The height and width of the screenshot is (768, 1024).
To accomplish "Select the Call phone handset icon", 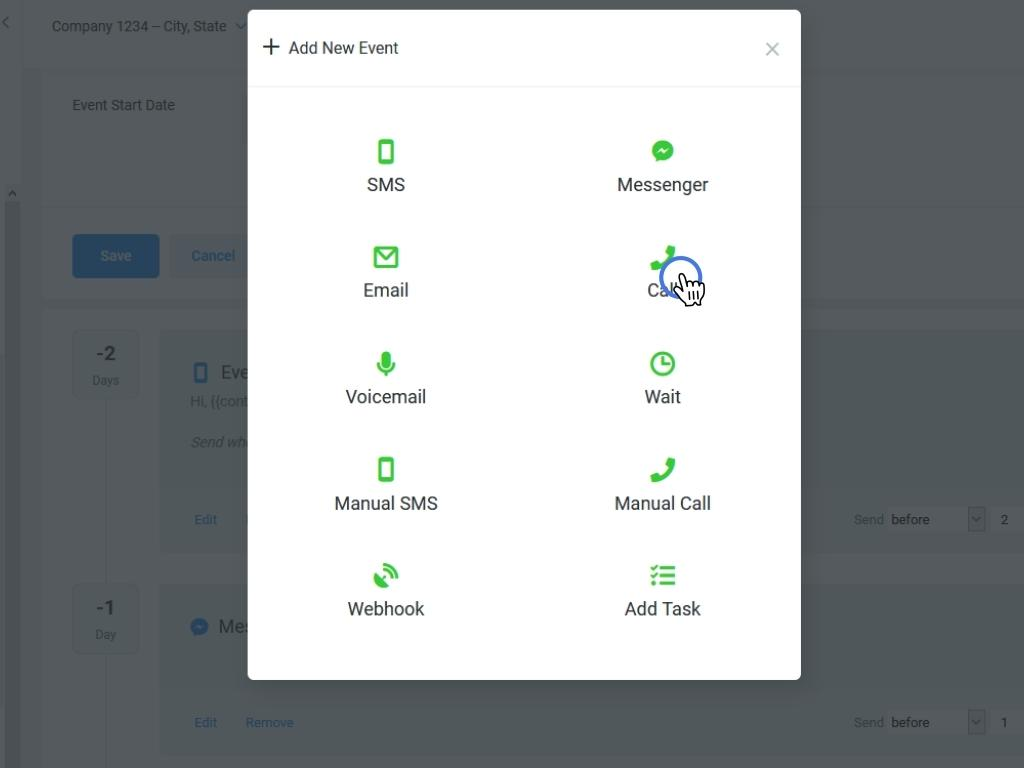I will point(662,257).
